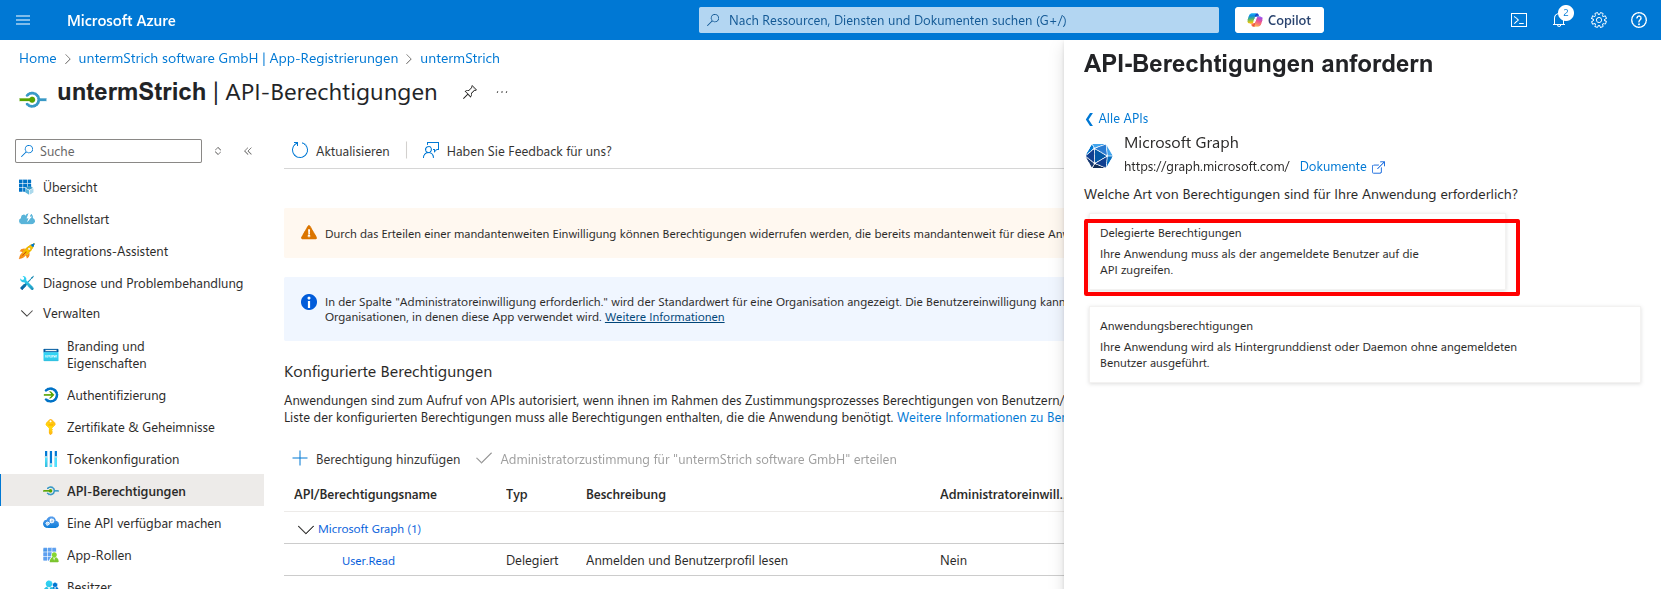Open the Azure portal hamburger menu
Viewport: 1661px width, 589px height.
pyautogui.click(x=24, y=20)
